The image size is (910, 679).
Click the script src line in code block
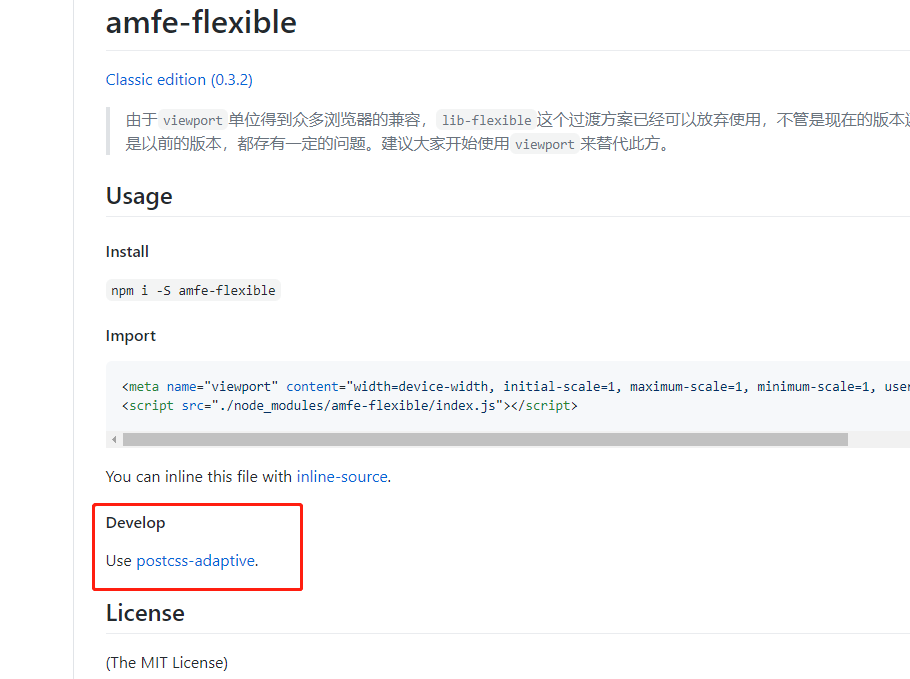pos(345,405)
